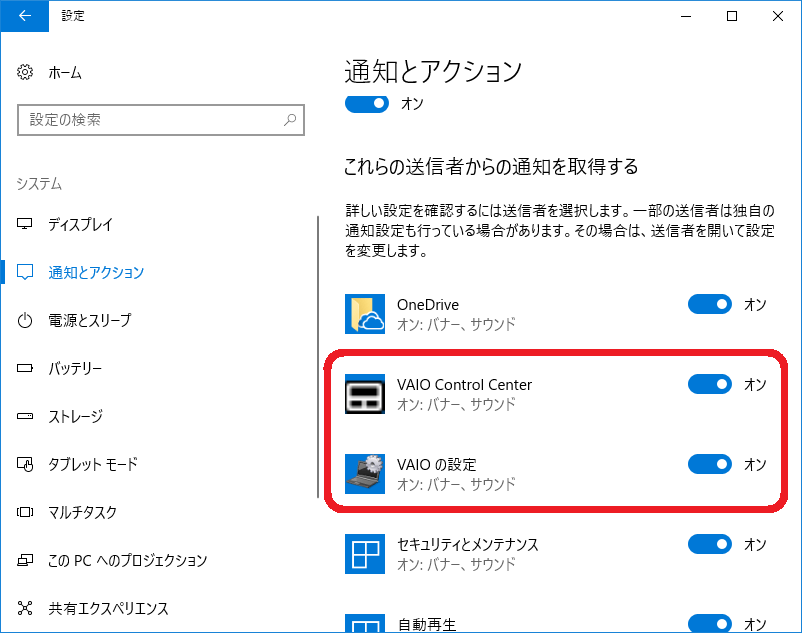Click the 電源とスリープ power icon
Viewport: 802px width, 633px height.
(25, 320)
